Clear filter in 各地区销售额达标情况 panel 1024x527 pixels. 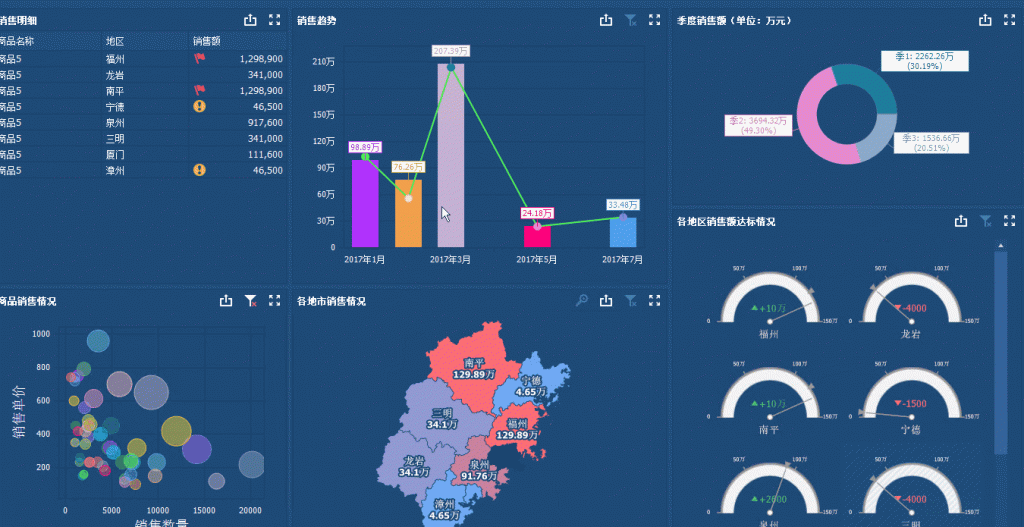(x=985, y=221)
